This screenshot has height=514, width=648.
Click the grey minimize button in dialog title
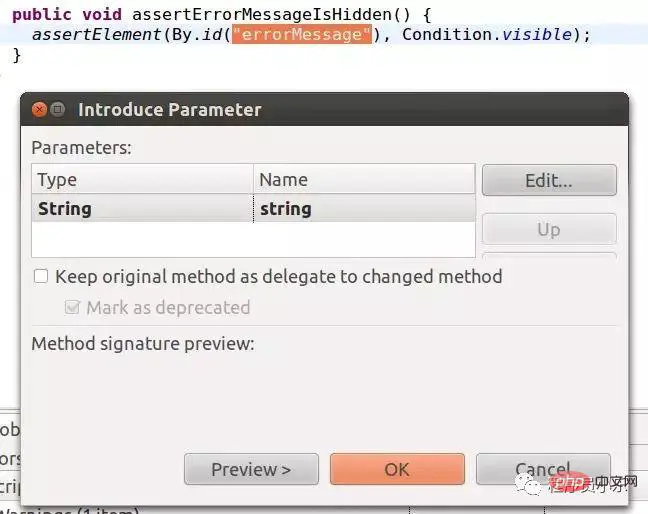click(x=58, y=110)
